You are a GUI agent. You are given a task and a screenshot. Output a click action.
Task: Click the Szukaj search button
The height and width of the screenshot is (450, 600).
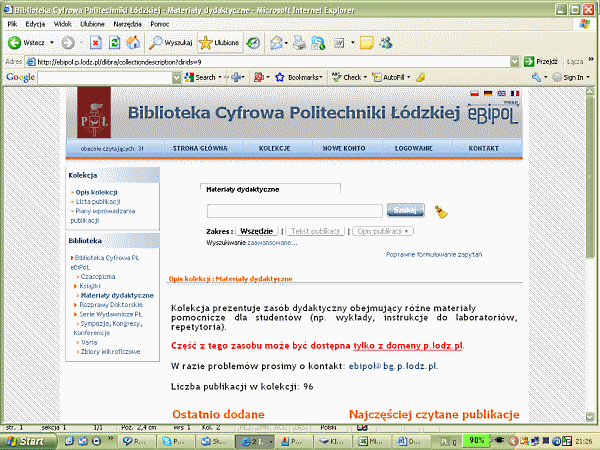click(x=406, y=210)
